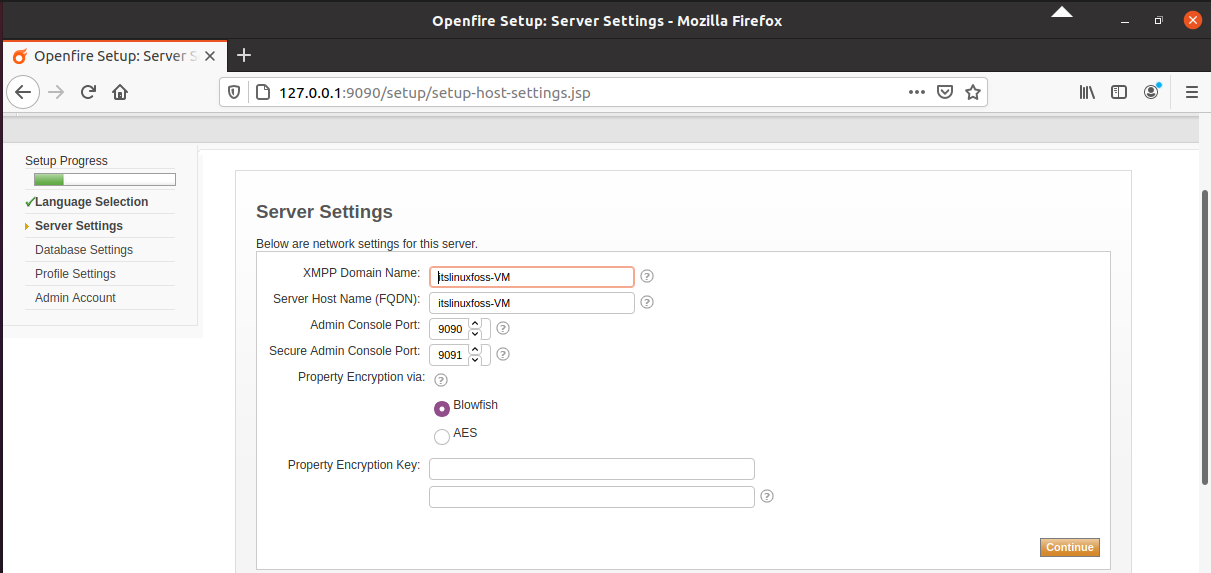The height and width of the screenshot is (573, 1211).
Task: Click the help icon beside Property Encryption Key
Action: click(x=767, y=496)
